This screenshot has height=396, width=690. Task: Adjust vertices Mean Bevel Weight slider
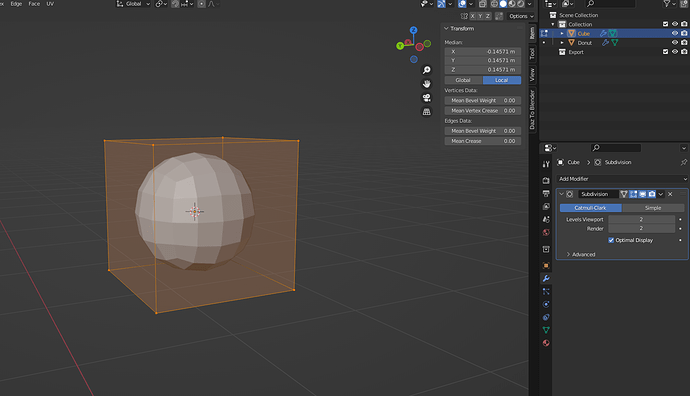pyautogui.click(x=483, y=100)
